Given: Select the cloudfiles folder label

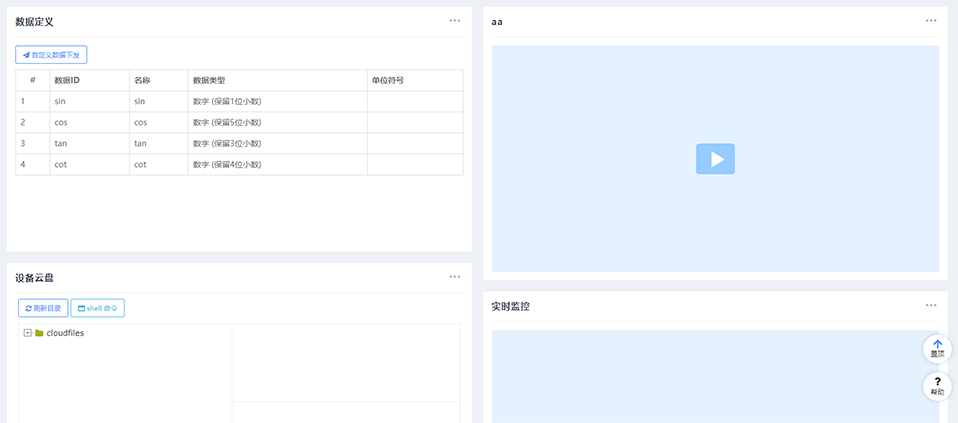Looking at the screenshot, I should (65, 333).
